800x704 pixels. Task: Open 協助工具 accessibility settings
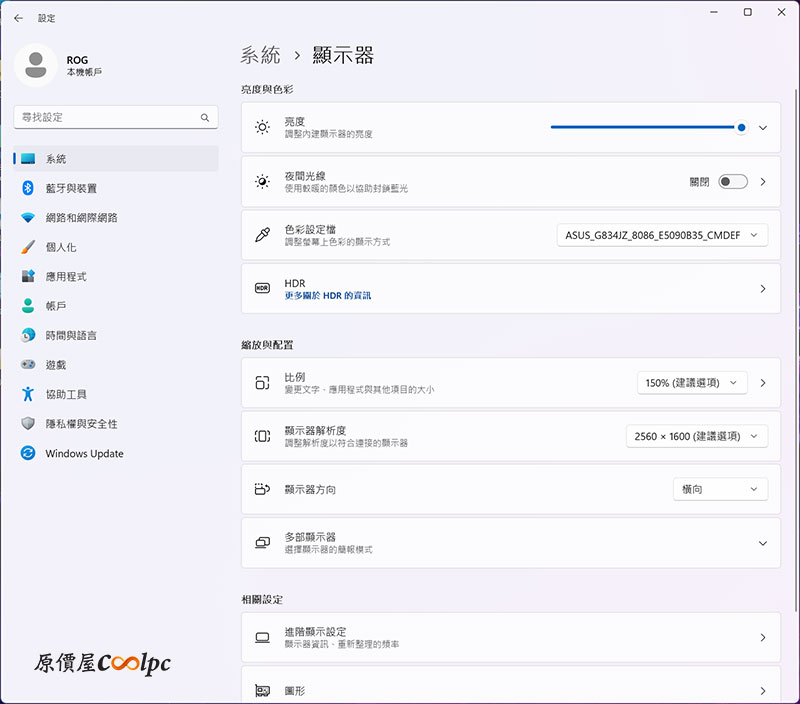tap(66, 395)
